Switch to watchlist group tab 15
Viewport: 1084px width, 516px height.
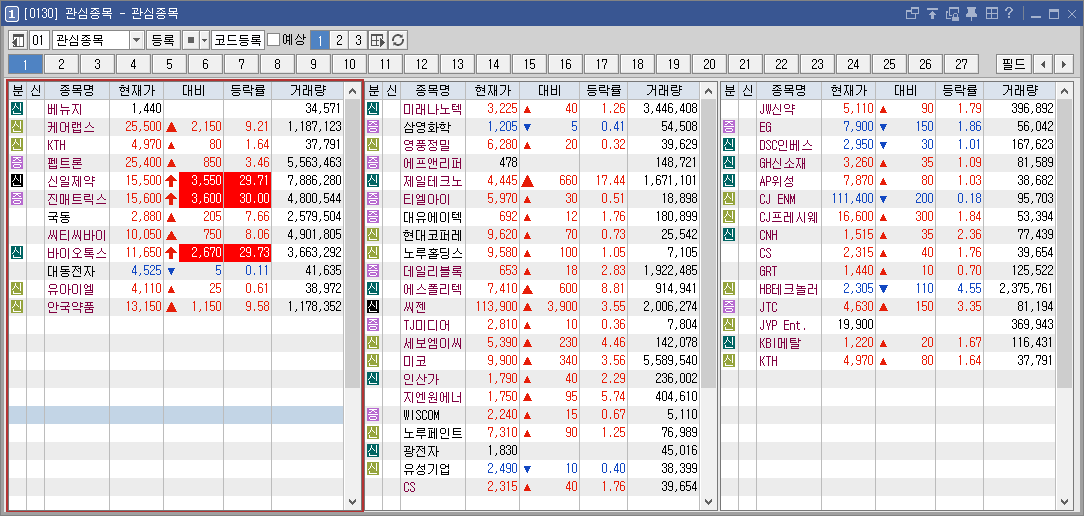pos(530,64)
